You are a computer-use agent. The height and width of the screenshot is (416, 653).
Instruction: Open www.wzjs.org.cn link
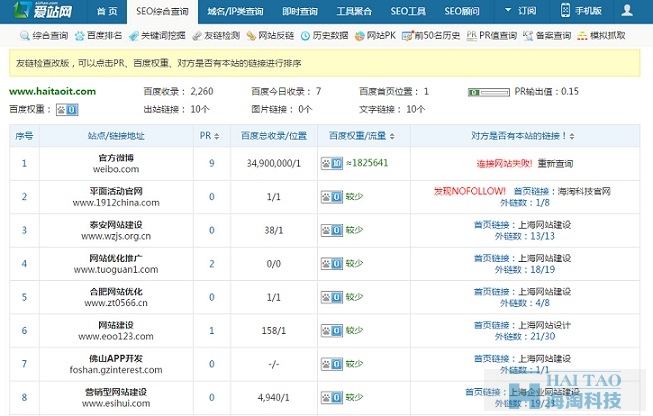(x=116, y=236)
